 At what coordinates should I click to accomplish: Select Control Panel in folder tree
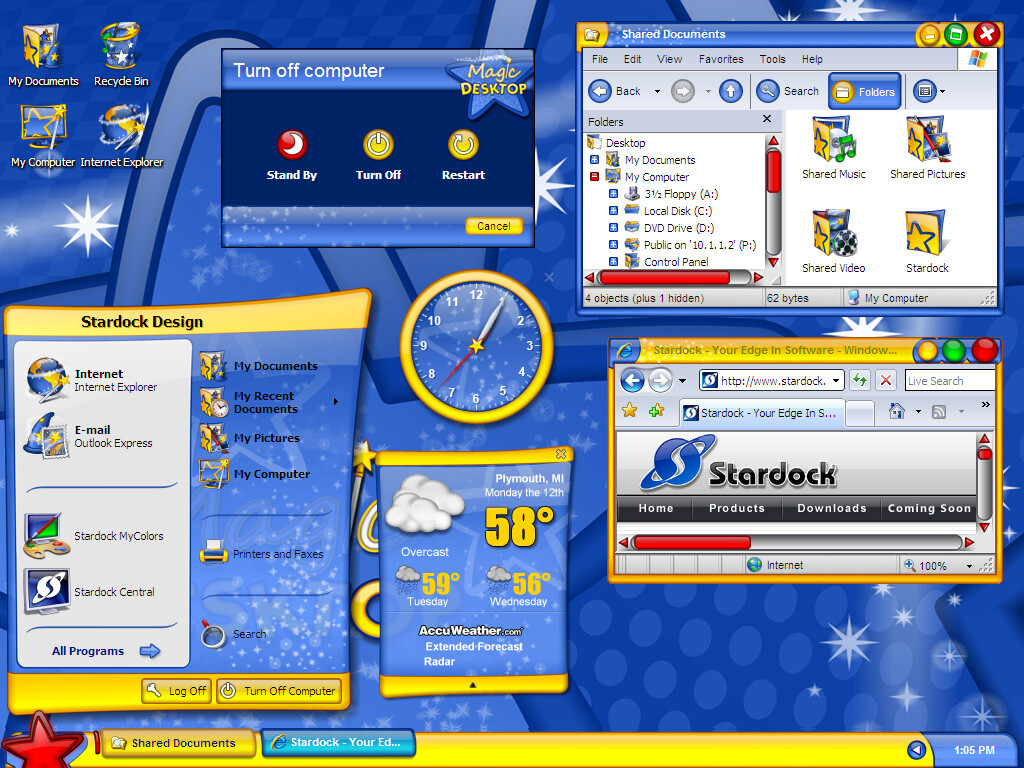(676, 262)
